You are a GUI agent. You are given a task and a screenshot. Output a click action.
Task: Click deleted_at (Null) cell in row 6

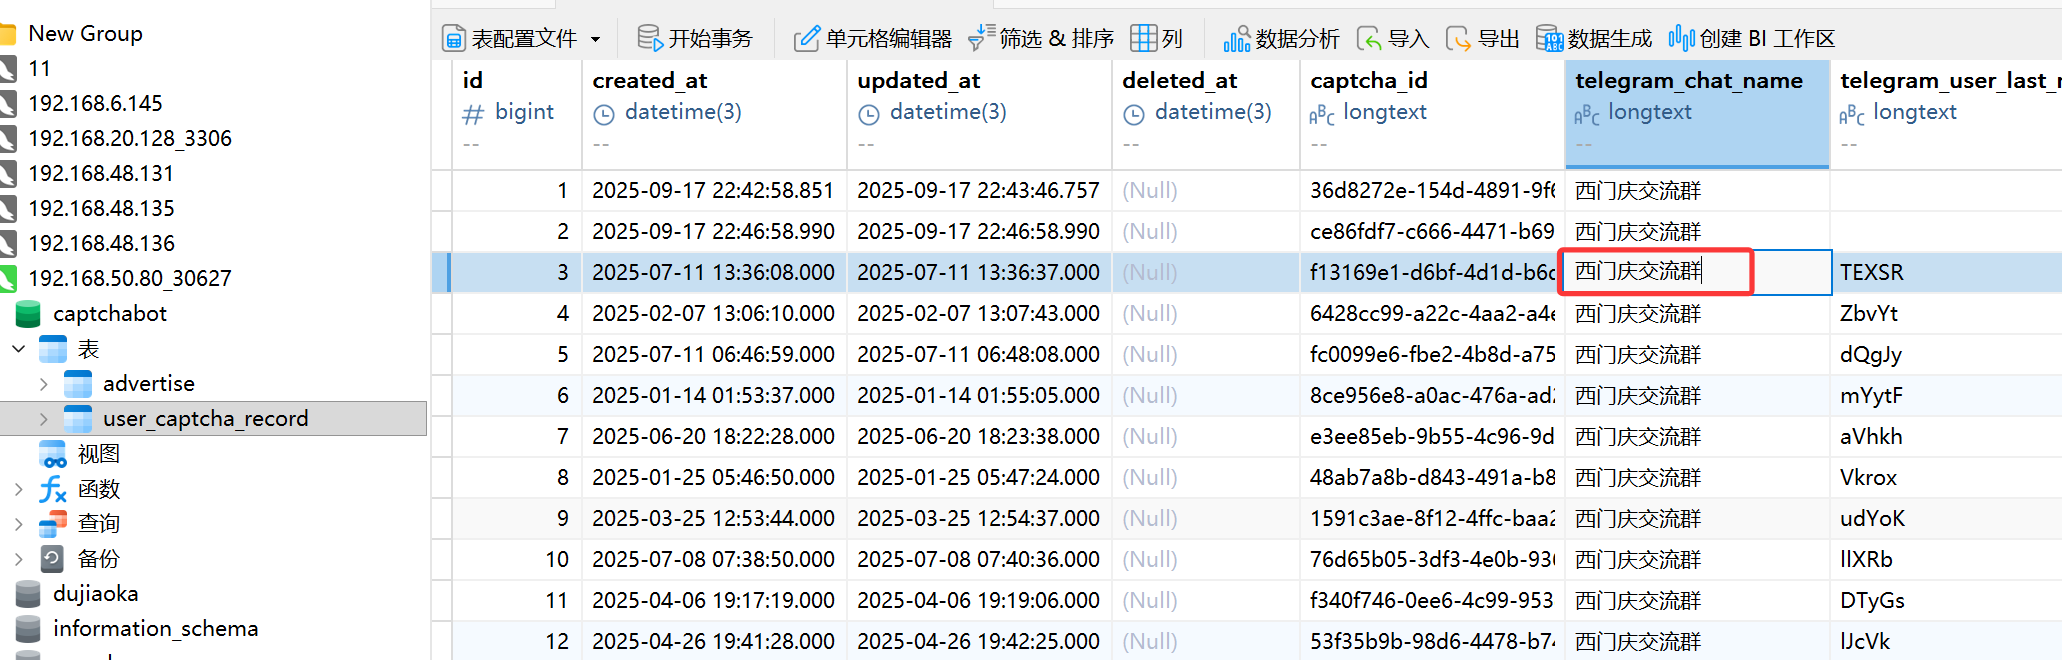1205,396
